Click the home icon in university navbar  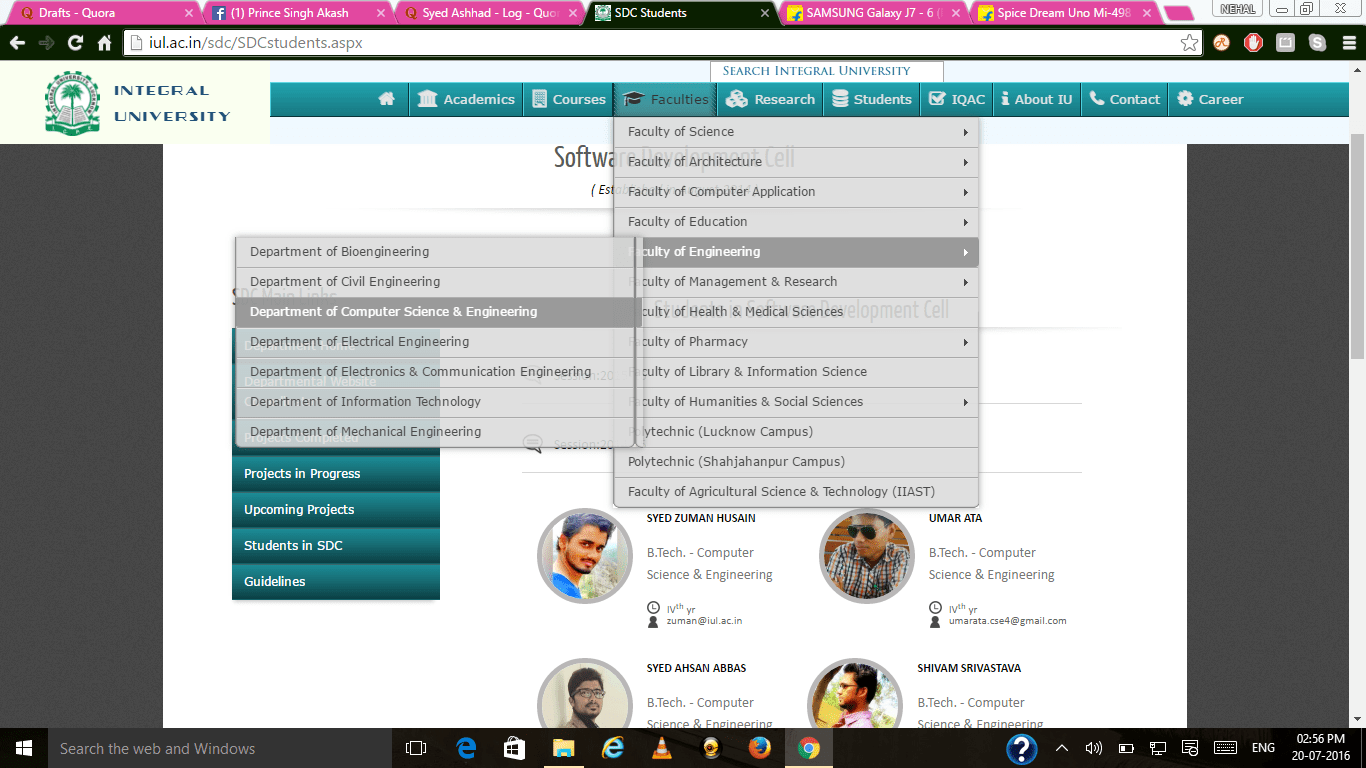coord(387,99)
